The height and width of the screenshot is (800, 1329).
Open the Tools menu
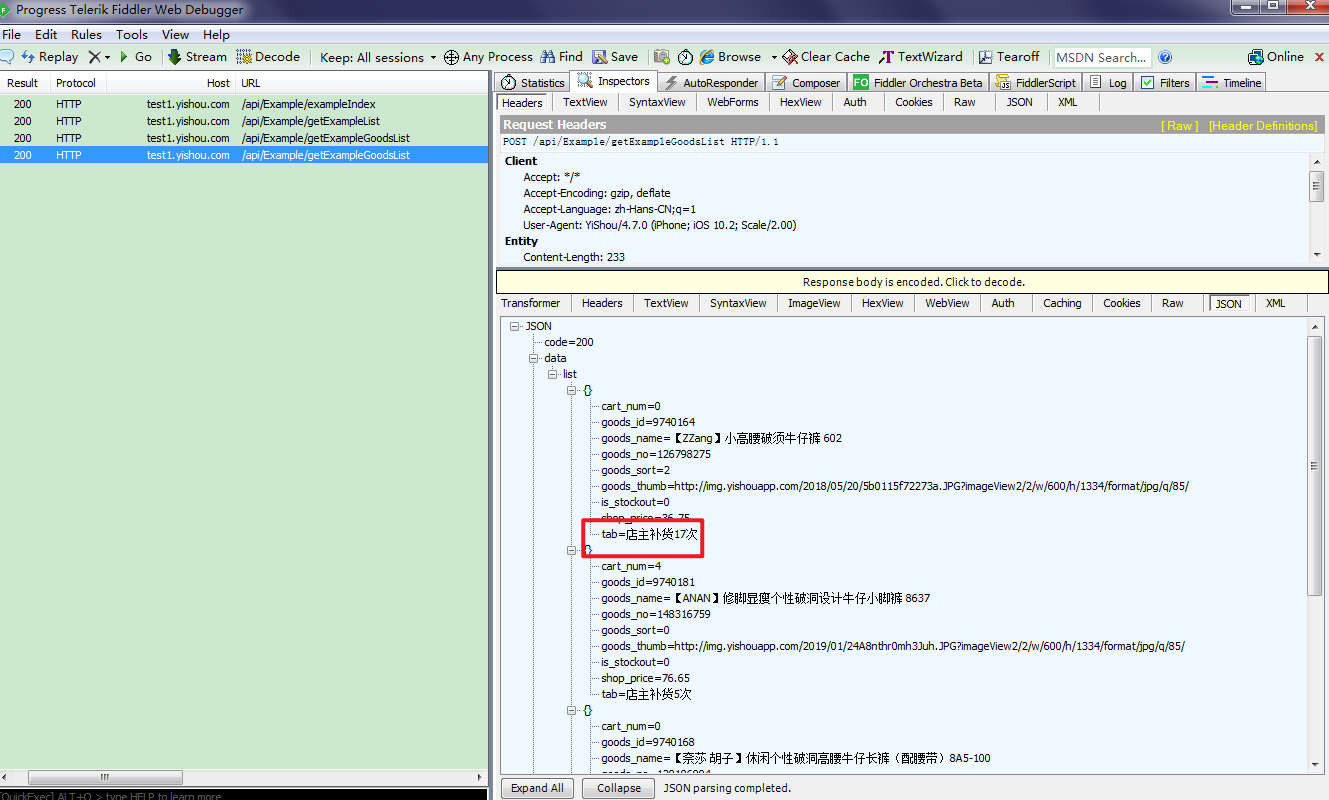click(132, 35)
